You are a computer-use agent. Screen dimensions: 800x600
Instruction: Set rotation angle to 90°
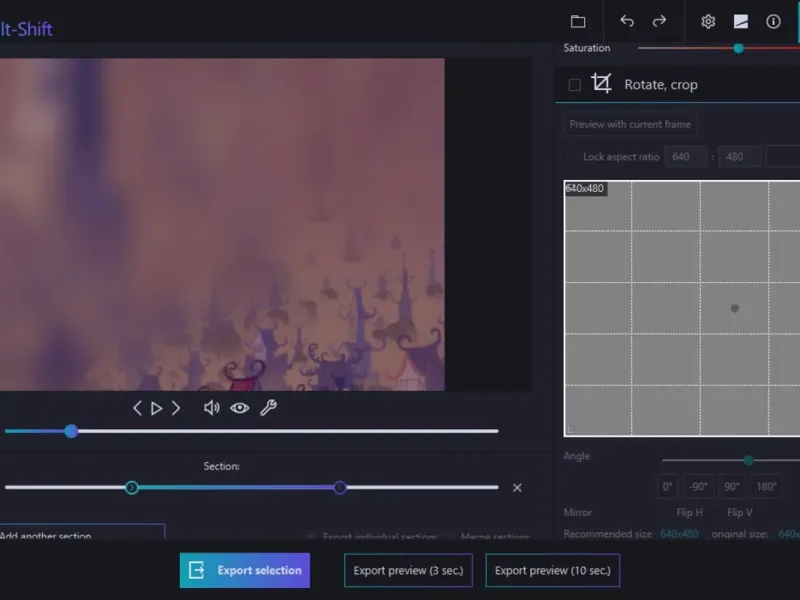pyautogui.click(x=732, y=487)
